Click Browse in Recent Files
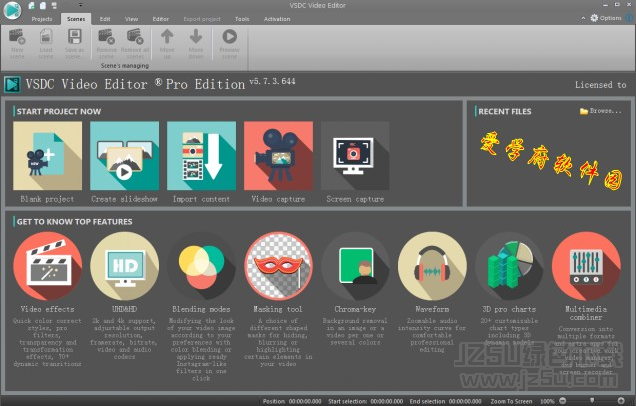 601,111
